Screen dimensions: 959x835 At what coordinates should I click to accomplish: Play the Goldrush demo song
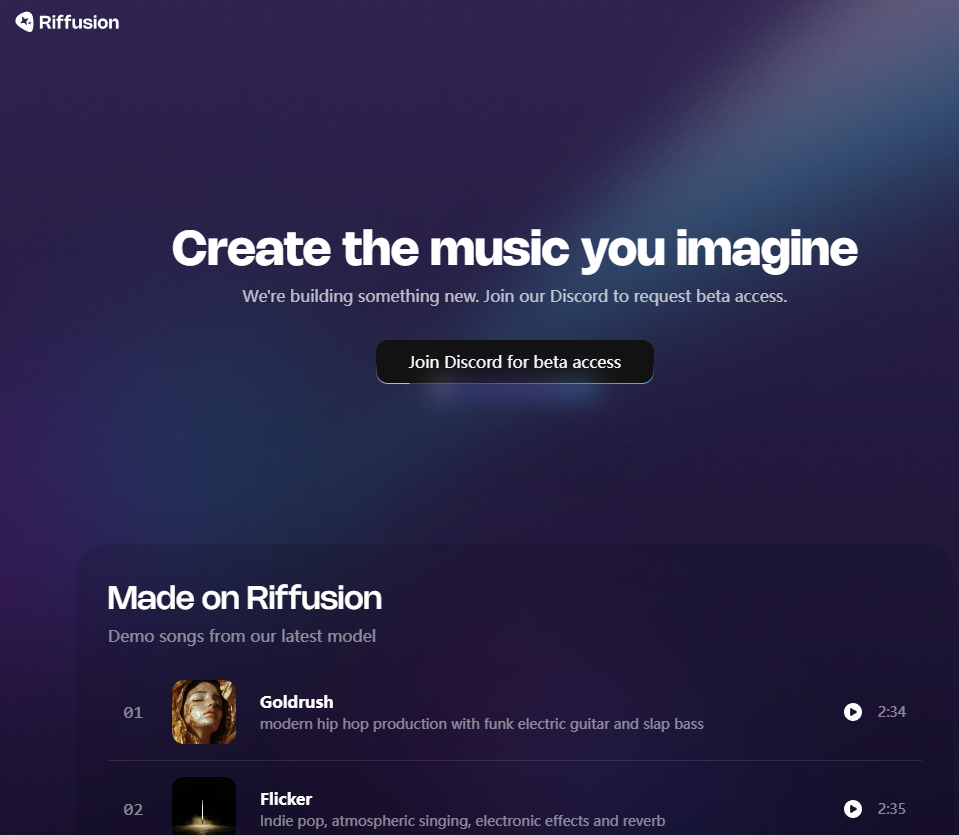click(x=853, y=711)
